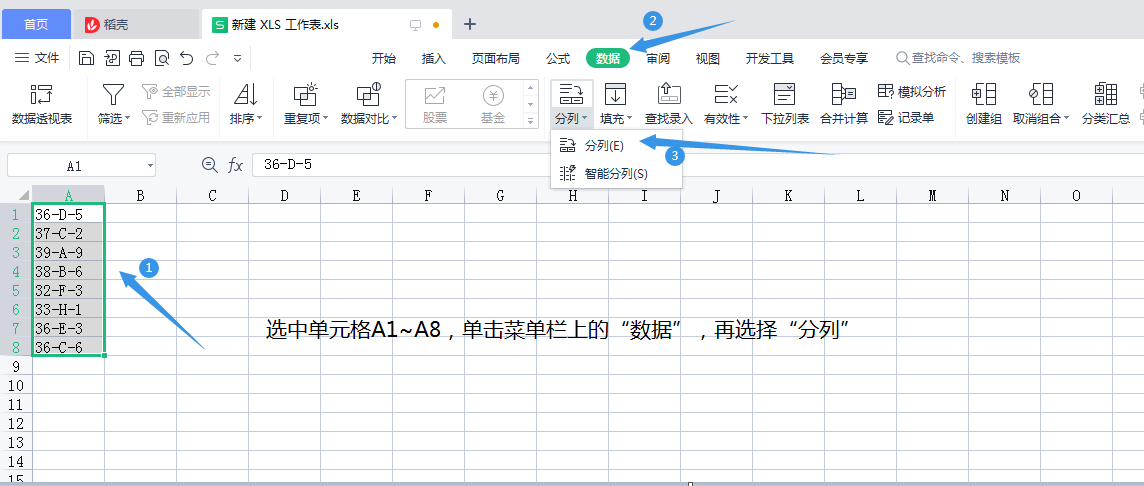The width and height of the screenshot is (1144, 486).
Task: Click the 分列 ribbon button
Action: [571, 104]
